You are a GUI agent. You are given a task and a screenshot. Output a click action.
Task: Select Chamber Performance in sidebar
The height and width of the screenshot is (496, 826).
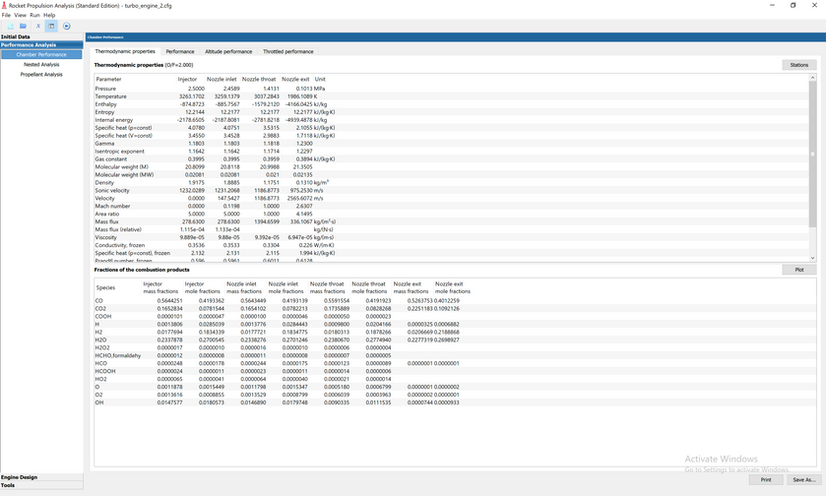42,54
